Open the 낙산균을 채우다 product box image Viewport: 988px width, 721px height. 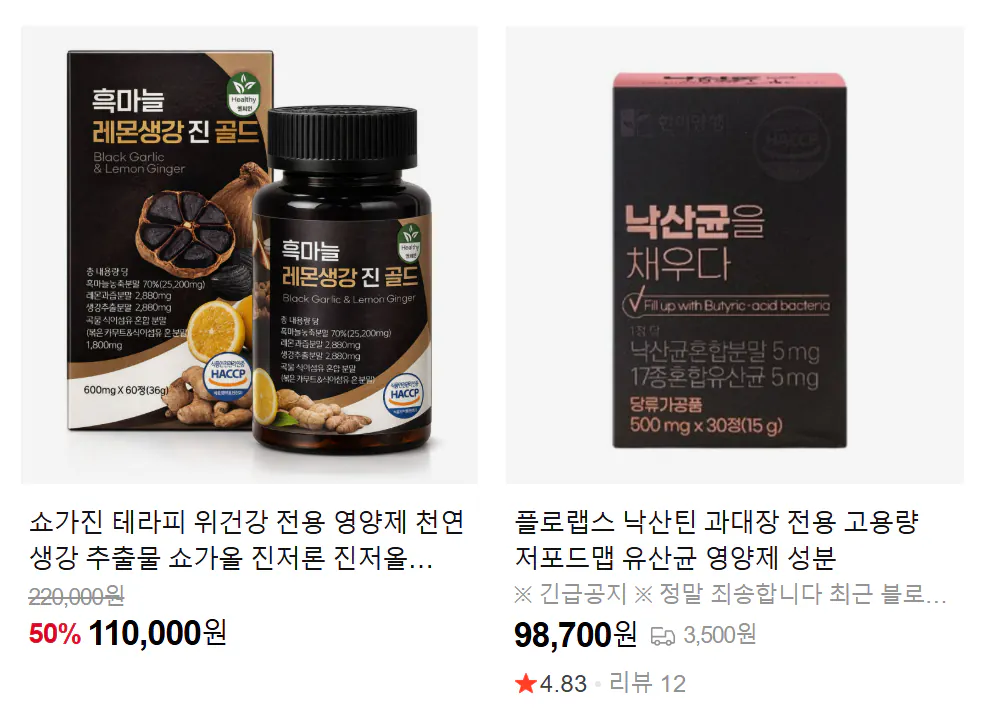pos(735,255)
